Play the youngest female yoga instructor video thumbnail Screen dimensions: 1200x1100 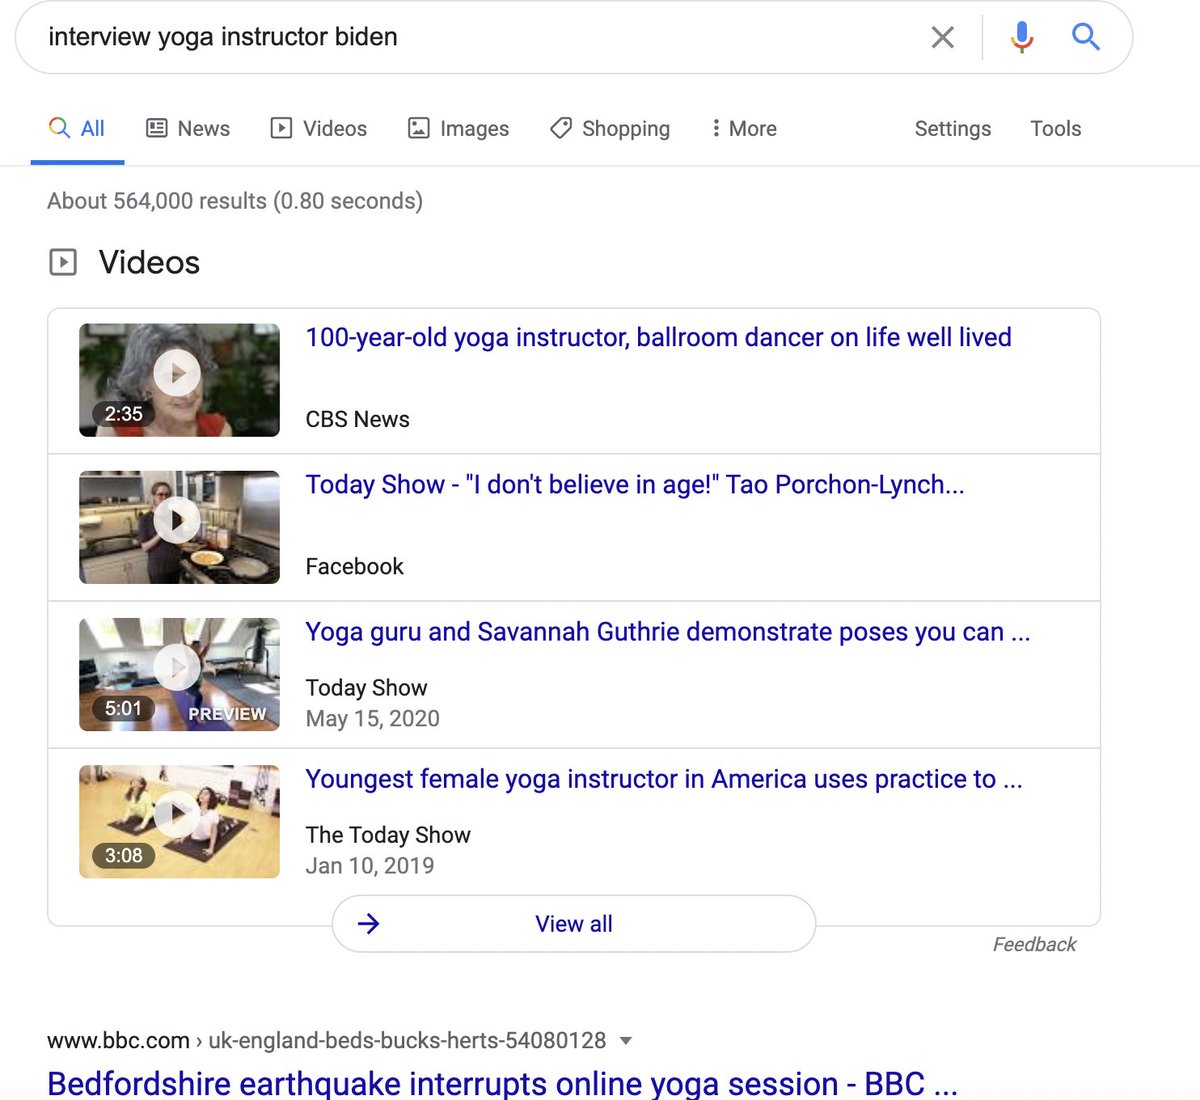click(x=179, y=821)
